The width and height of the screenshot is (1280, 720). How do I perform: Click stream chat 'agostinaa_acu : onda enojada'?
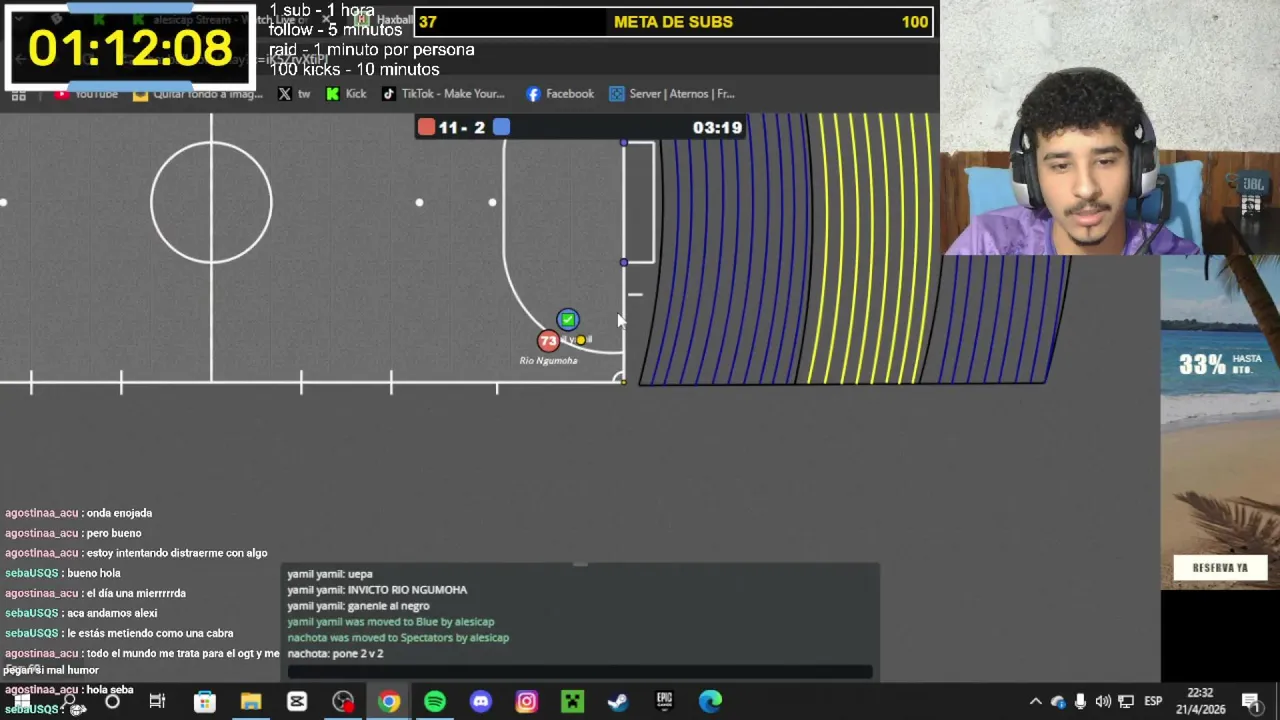click(x=78, y=513)
